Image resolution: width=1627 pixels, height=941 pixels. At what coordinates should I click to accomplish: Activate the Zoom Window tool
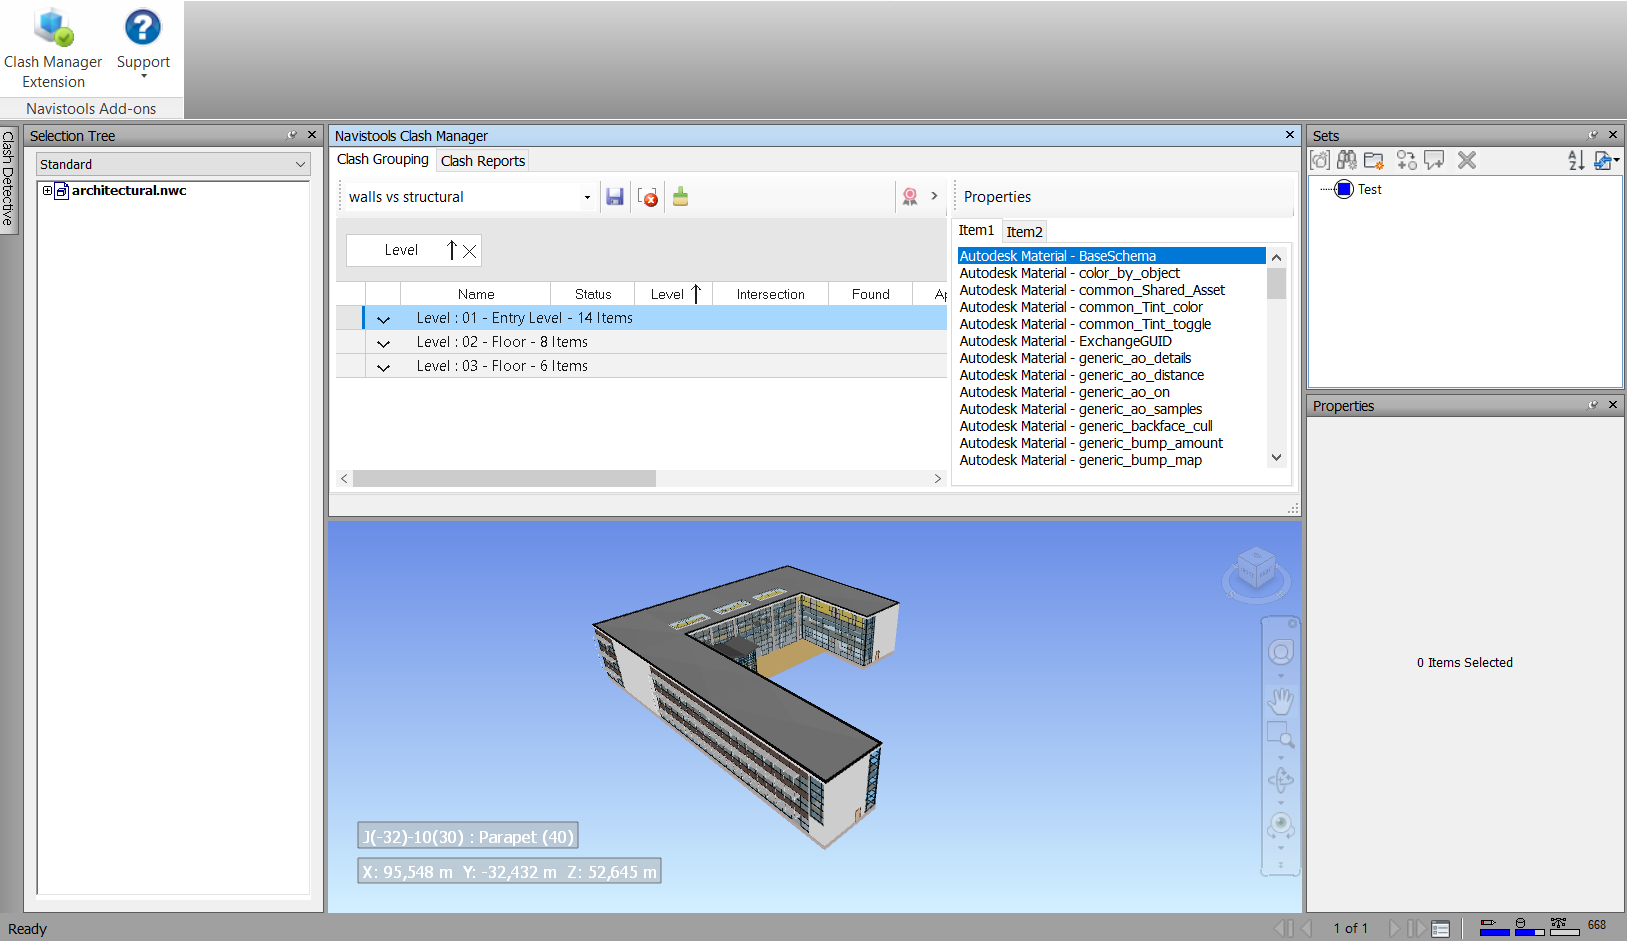click(x=1281, y=736)
